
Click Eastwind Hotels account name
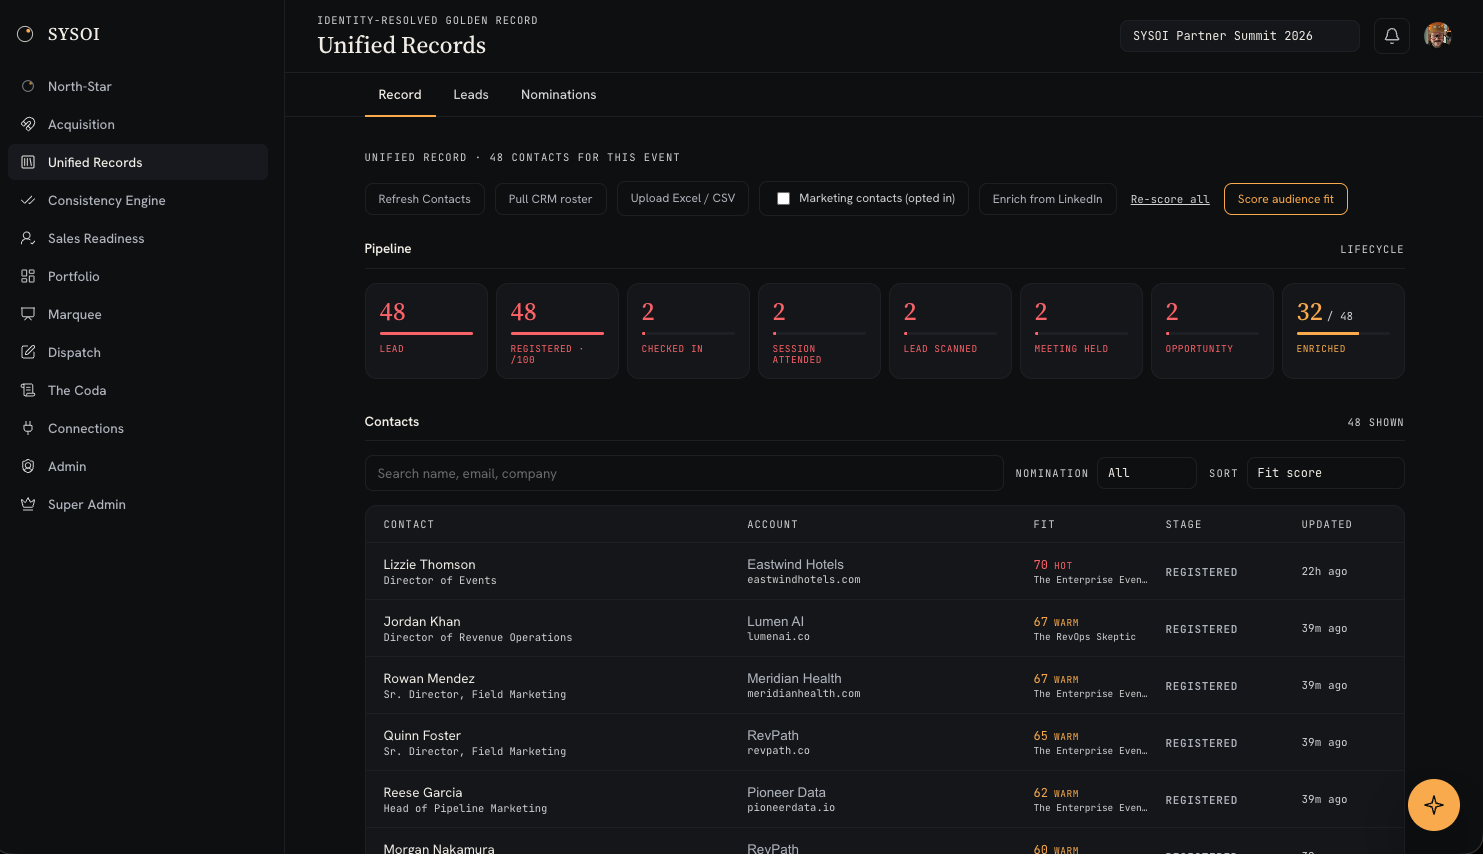coord(795,565)
